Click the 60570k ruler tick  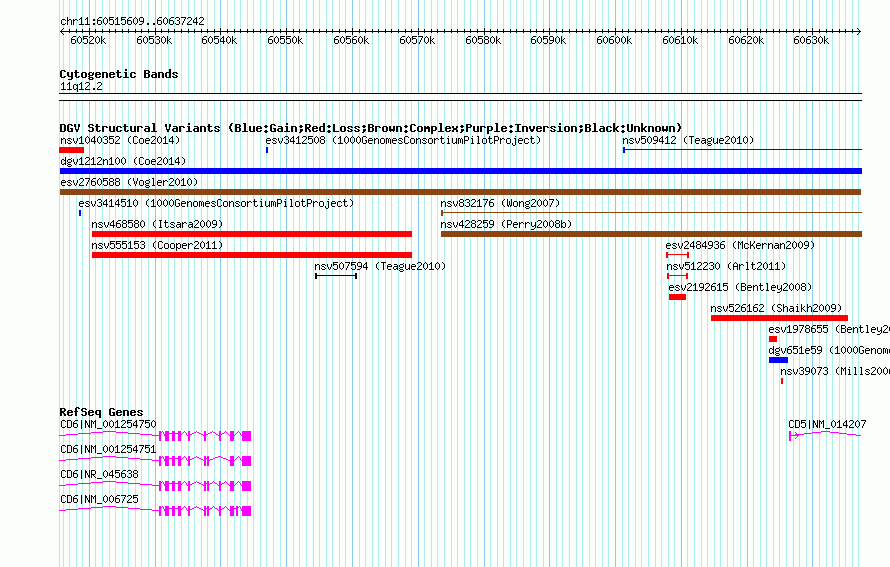(x=417, y=40)
